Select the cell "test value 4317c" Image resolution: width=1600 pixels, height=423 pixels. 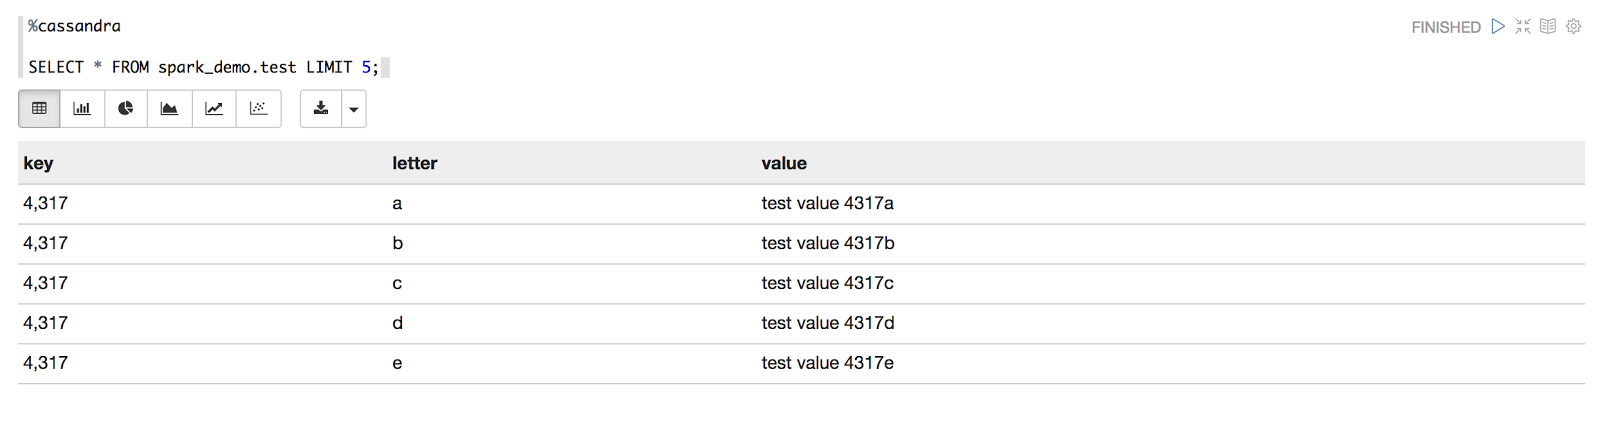[827, 283]
